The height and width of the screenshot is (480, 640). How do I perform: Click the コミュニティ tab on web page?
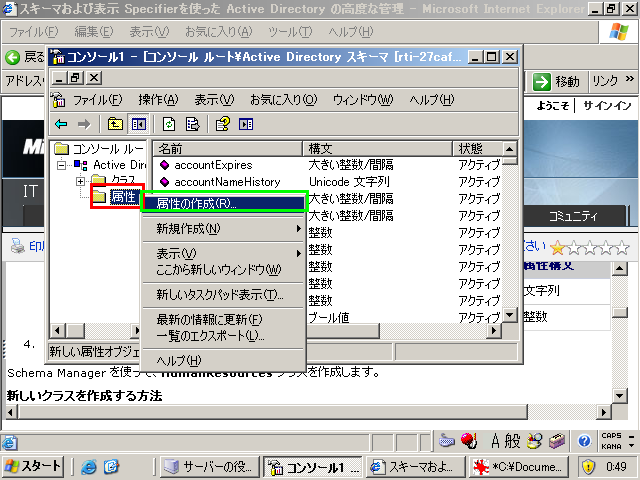coord(573,216)
